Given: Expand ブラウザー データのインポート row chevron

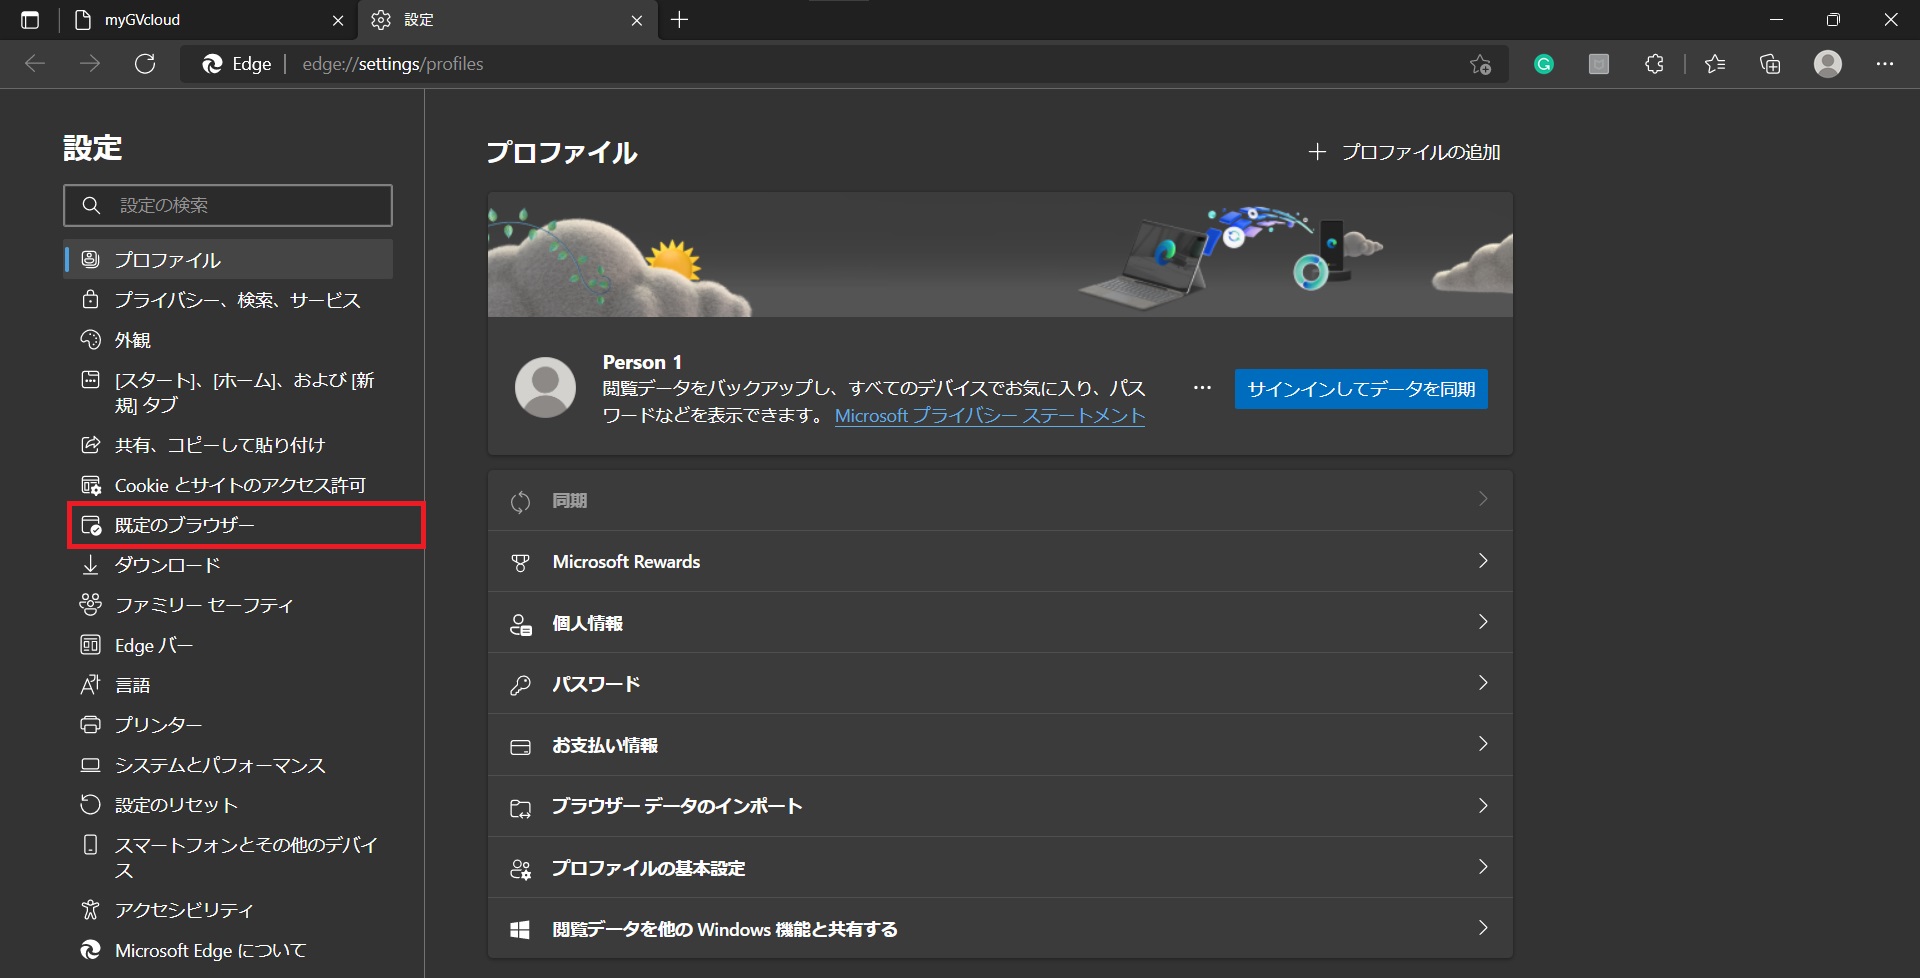Looking at the screenshot, I should pyautogui.click(x=1483, y=806).
